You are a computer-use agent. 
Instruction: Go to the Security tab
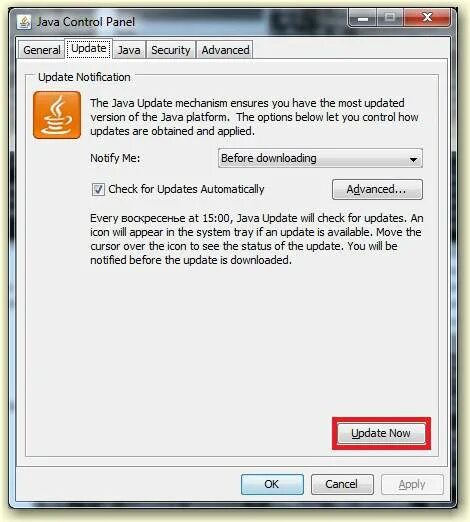click(171, 50)
